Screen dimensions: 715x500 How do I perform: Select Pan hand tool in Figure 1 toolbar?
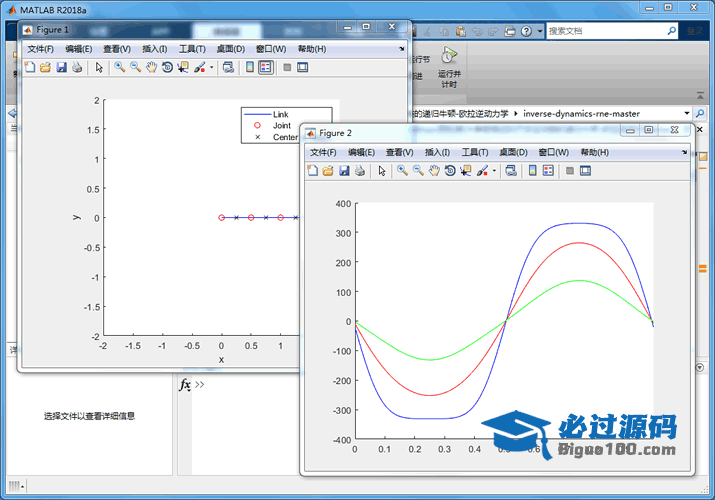tap(151, 67)
